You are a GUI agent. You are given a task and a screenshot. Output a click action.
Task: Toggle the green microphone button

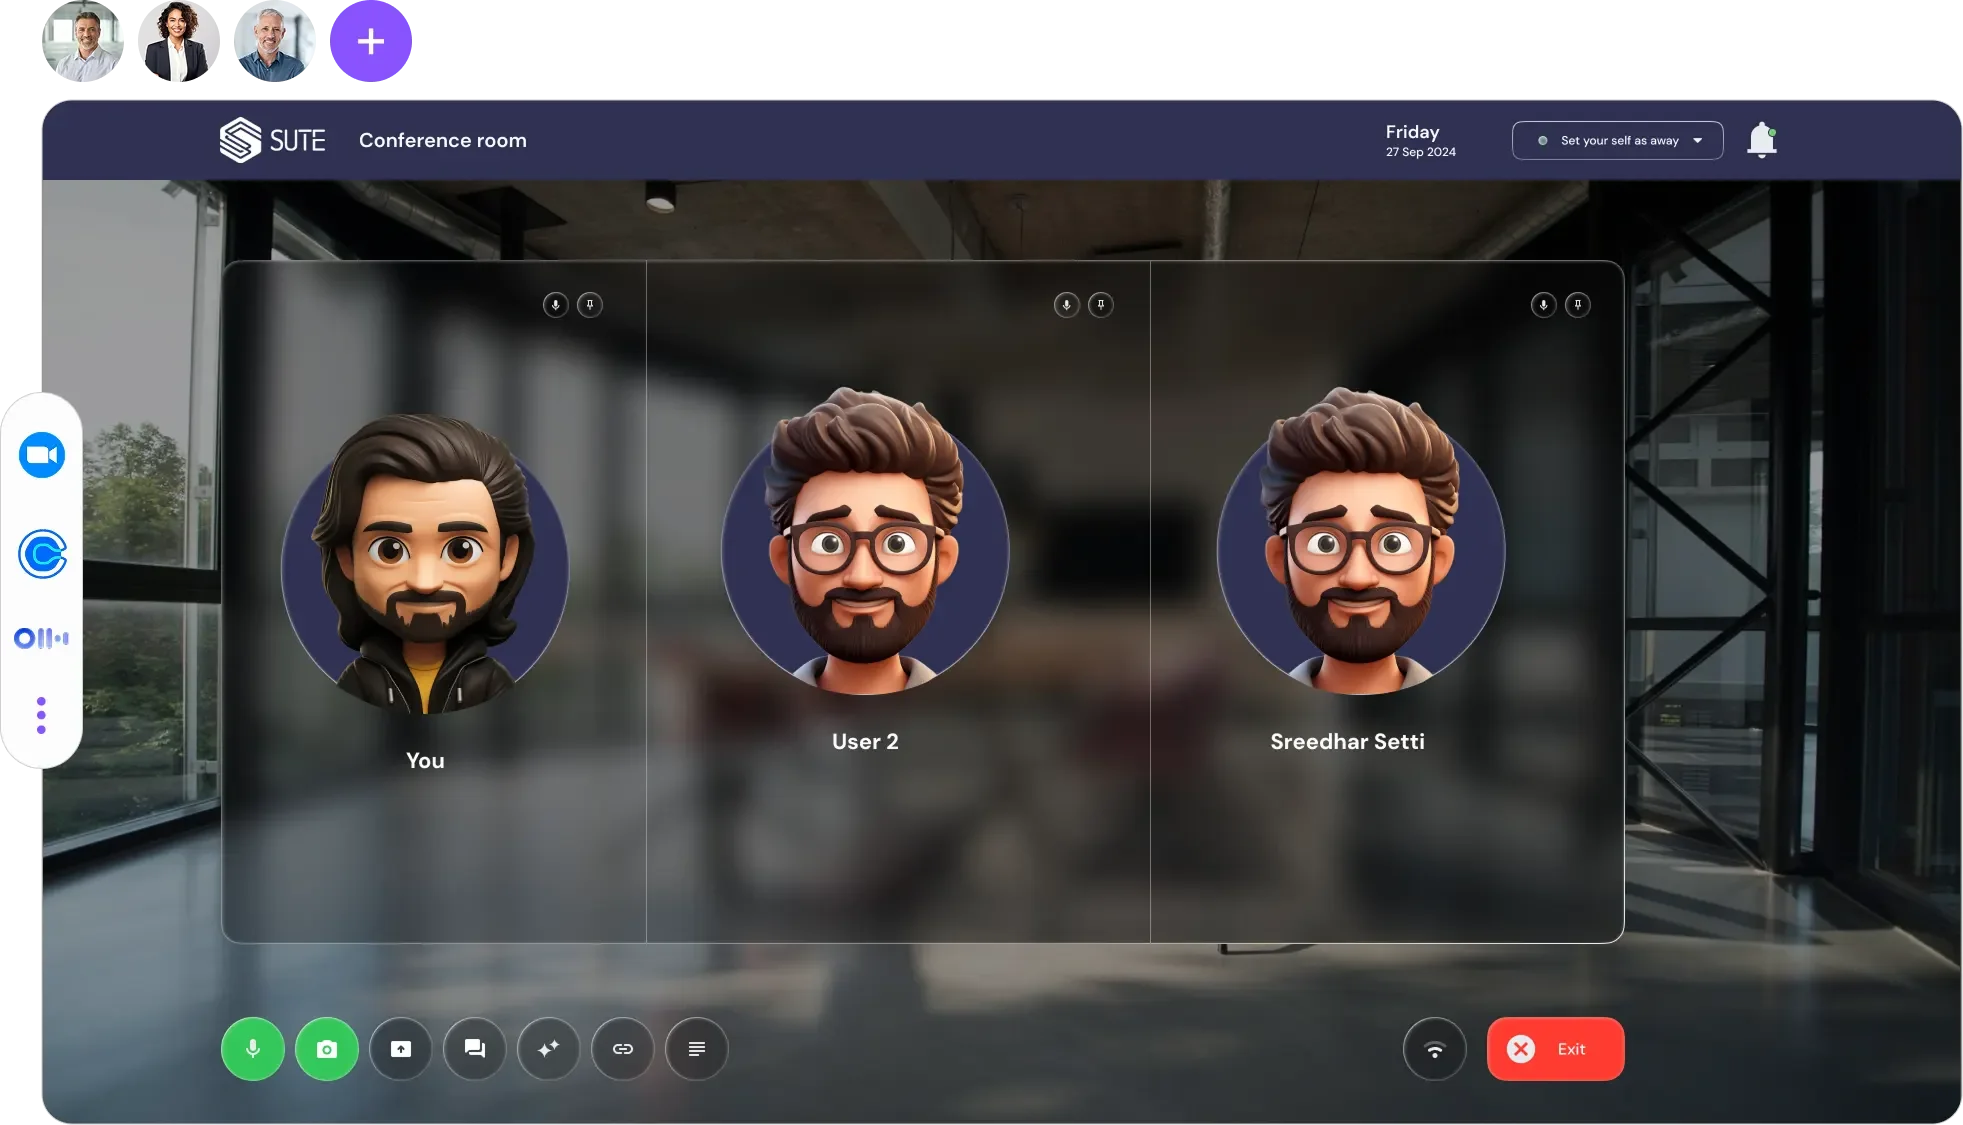[x=252, y=1048]
